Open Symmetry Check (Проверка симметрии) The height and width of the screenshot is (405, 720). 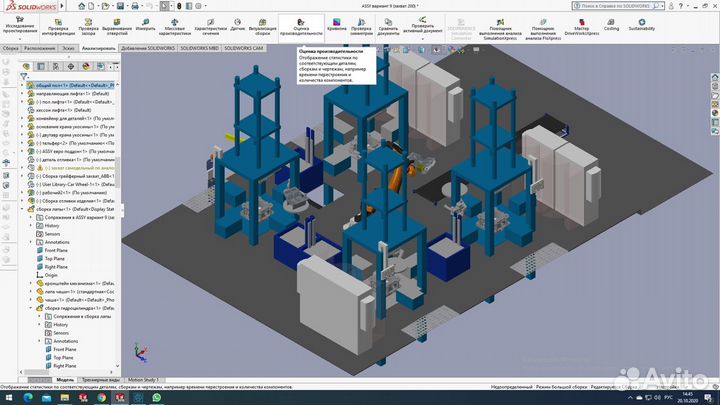[361, 28]
